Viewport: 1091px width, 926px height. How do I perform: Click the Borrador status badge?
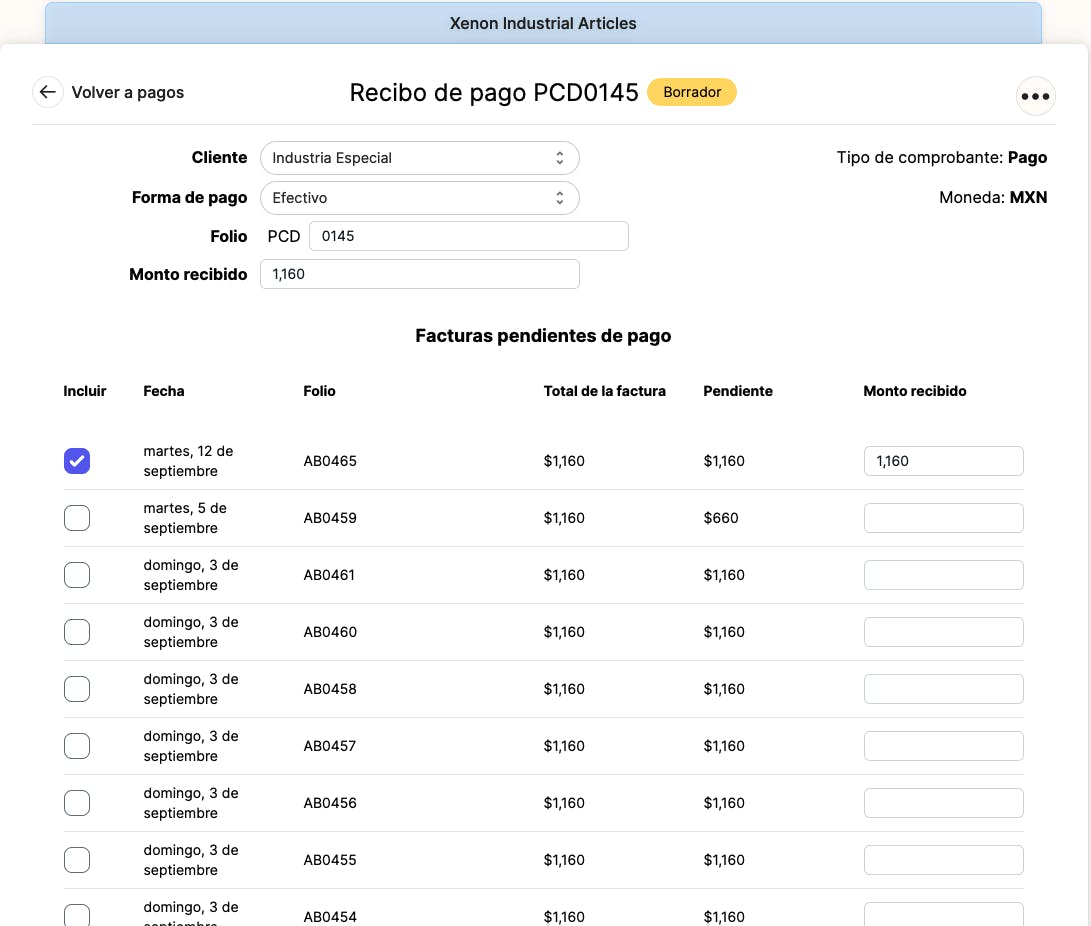pyautogui.click(x=691, y=92)
